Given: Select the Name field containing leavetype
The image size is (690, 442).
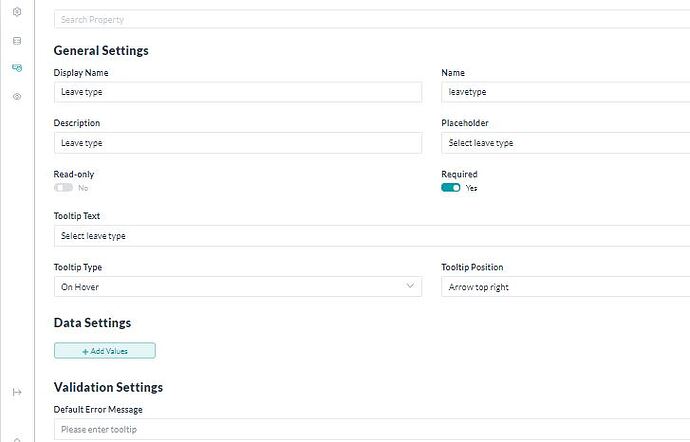Looking at the screenshot, I should click(x=565, y=92).
